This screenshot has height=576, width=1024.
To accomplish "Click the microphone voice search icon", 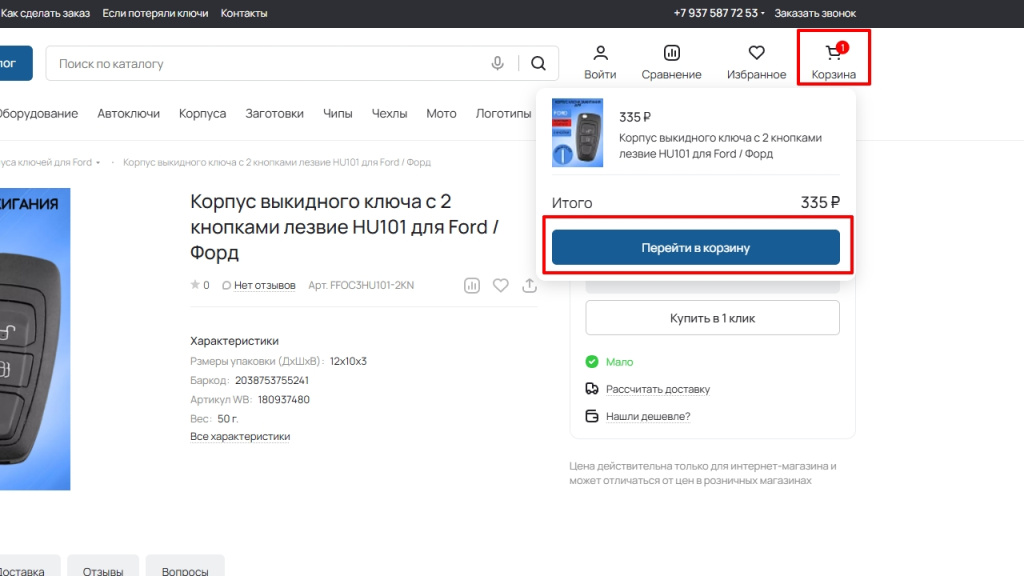I will coord(497,64).
